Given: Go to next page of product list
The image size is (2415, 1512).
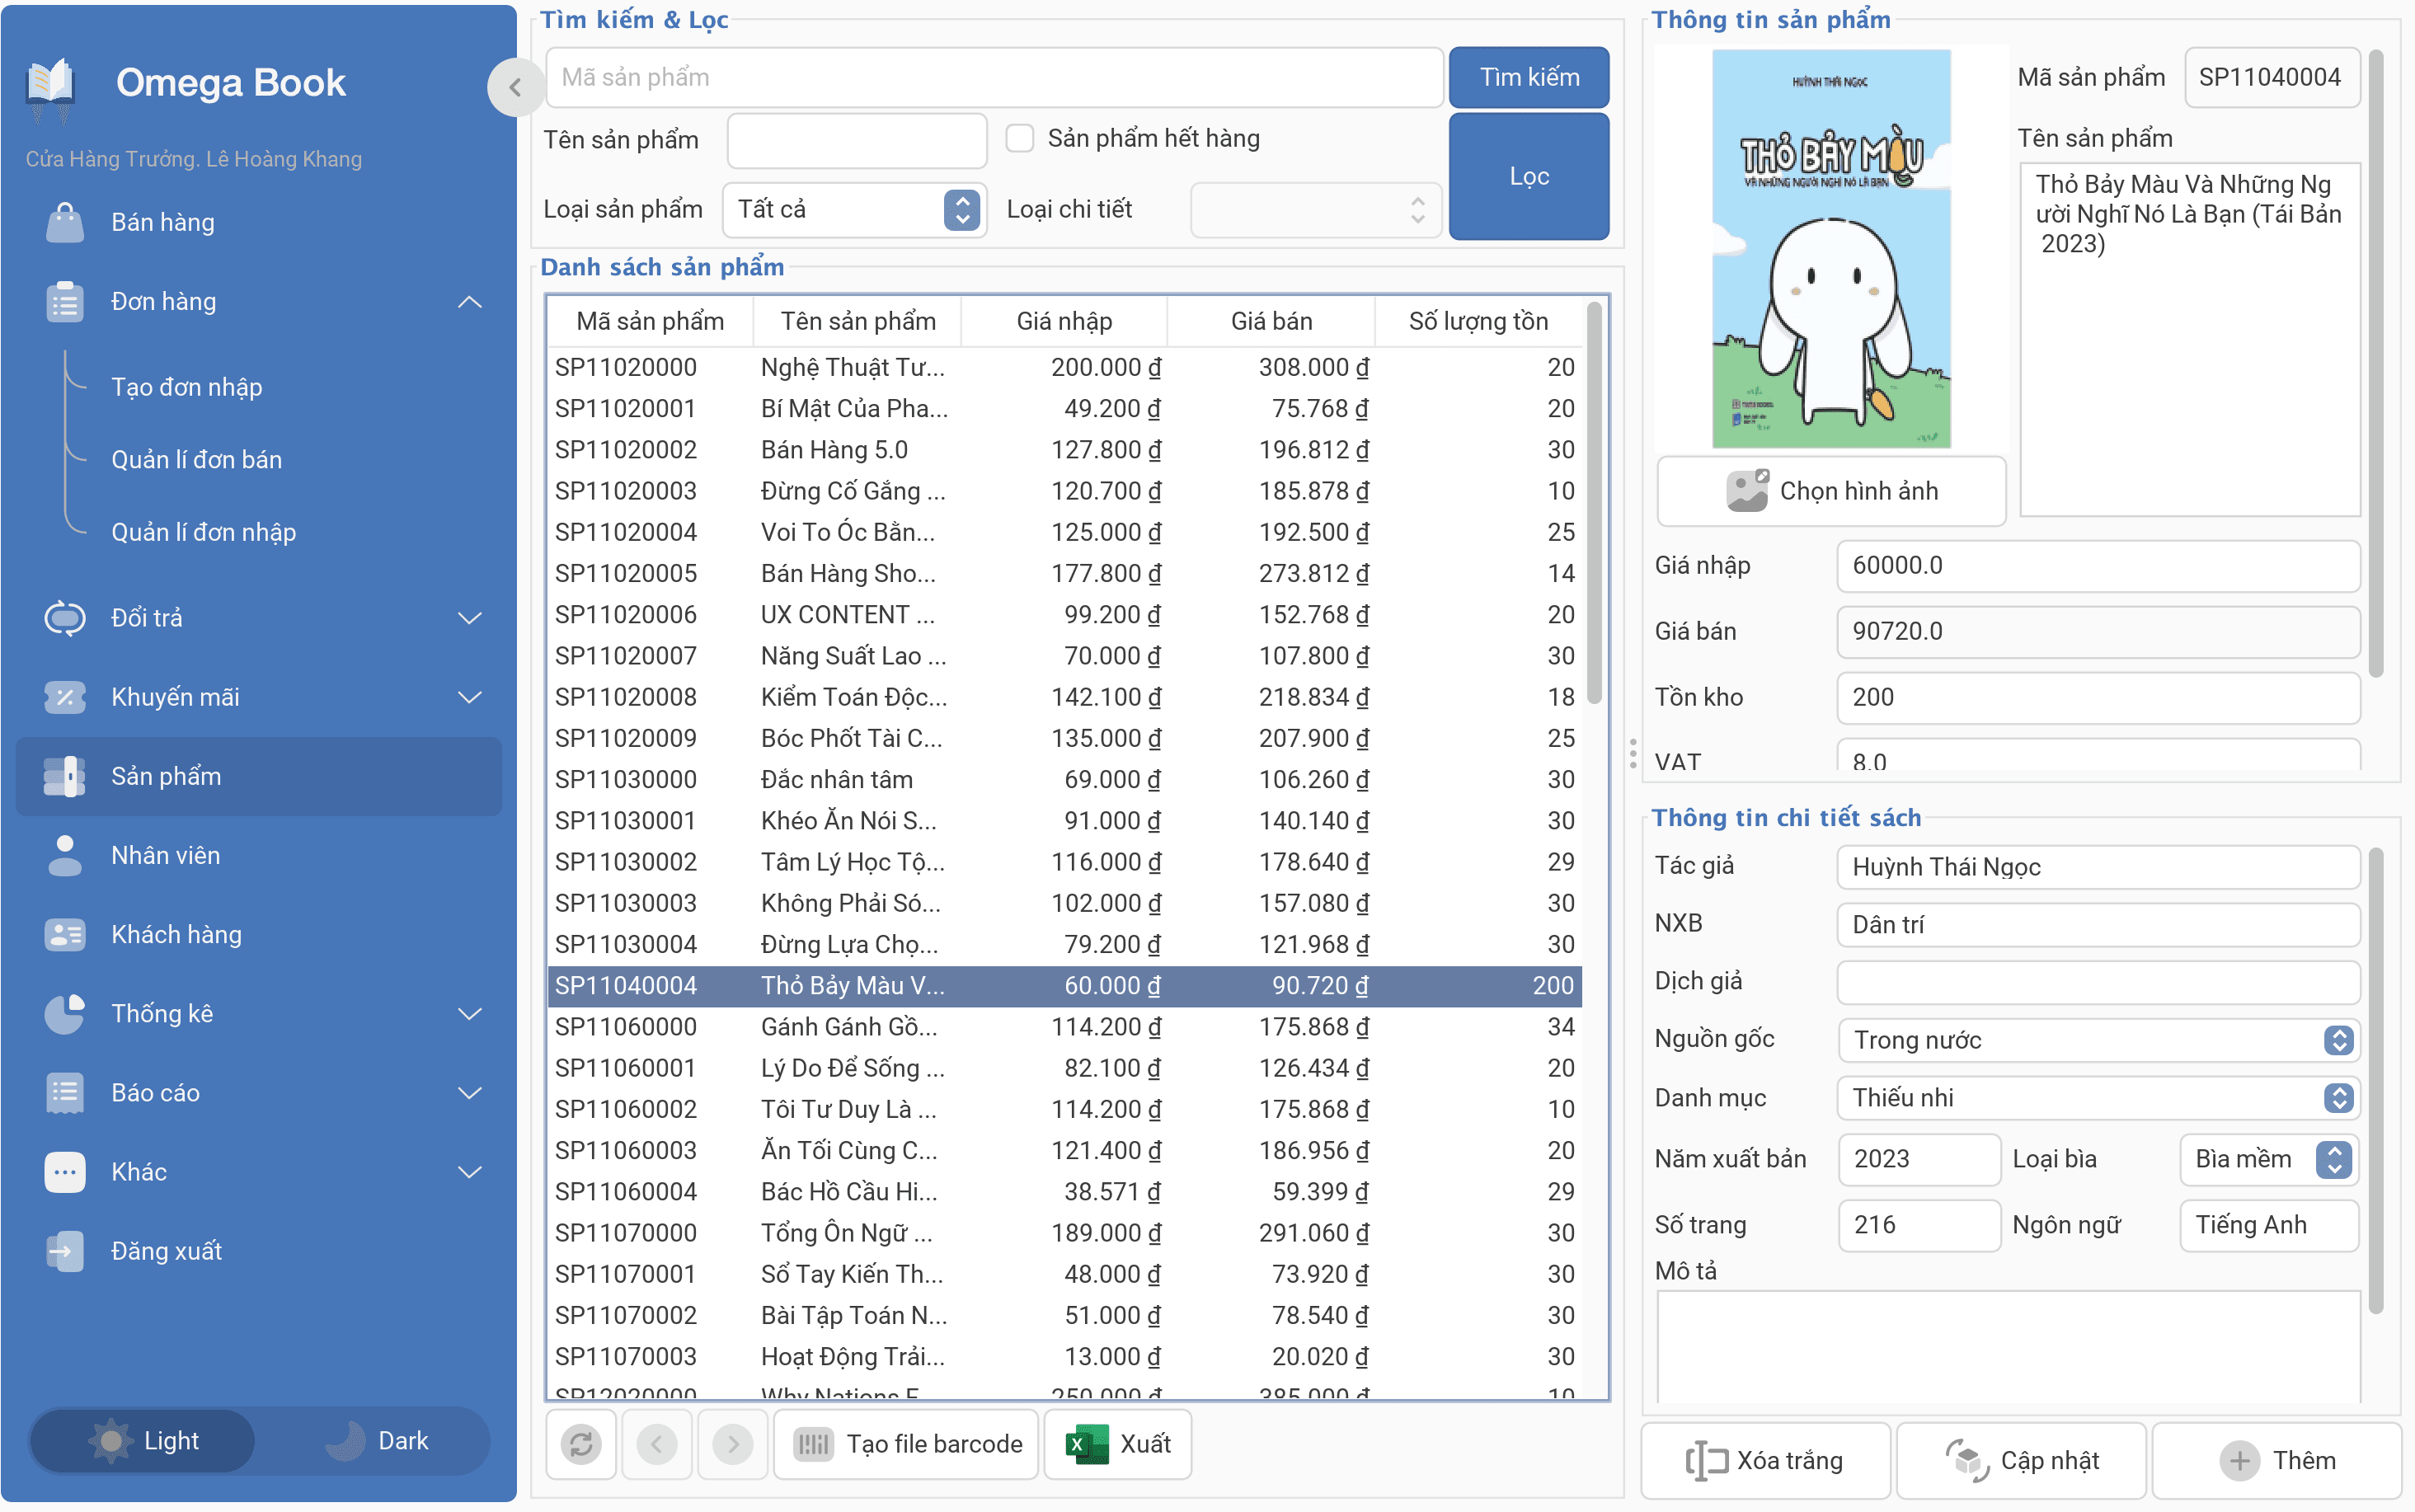Looking at the screenshot, I should (x=733, y=1443).
